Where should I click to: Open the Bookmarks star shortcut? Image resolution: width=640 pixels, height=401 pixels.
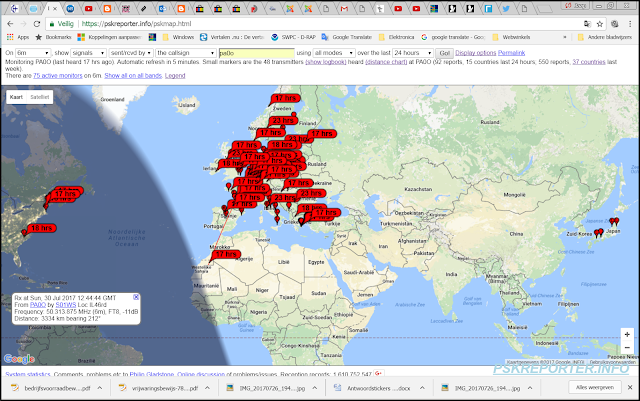click(53, 37)
